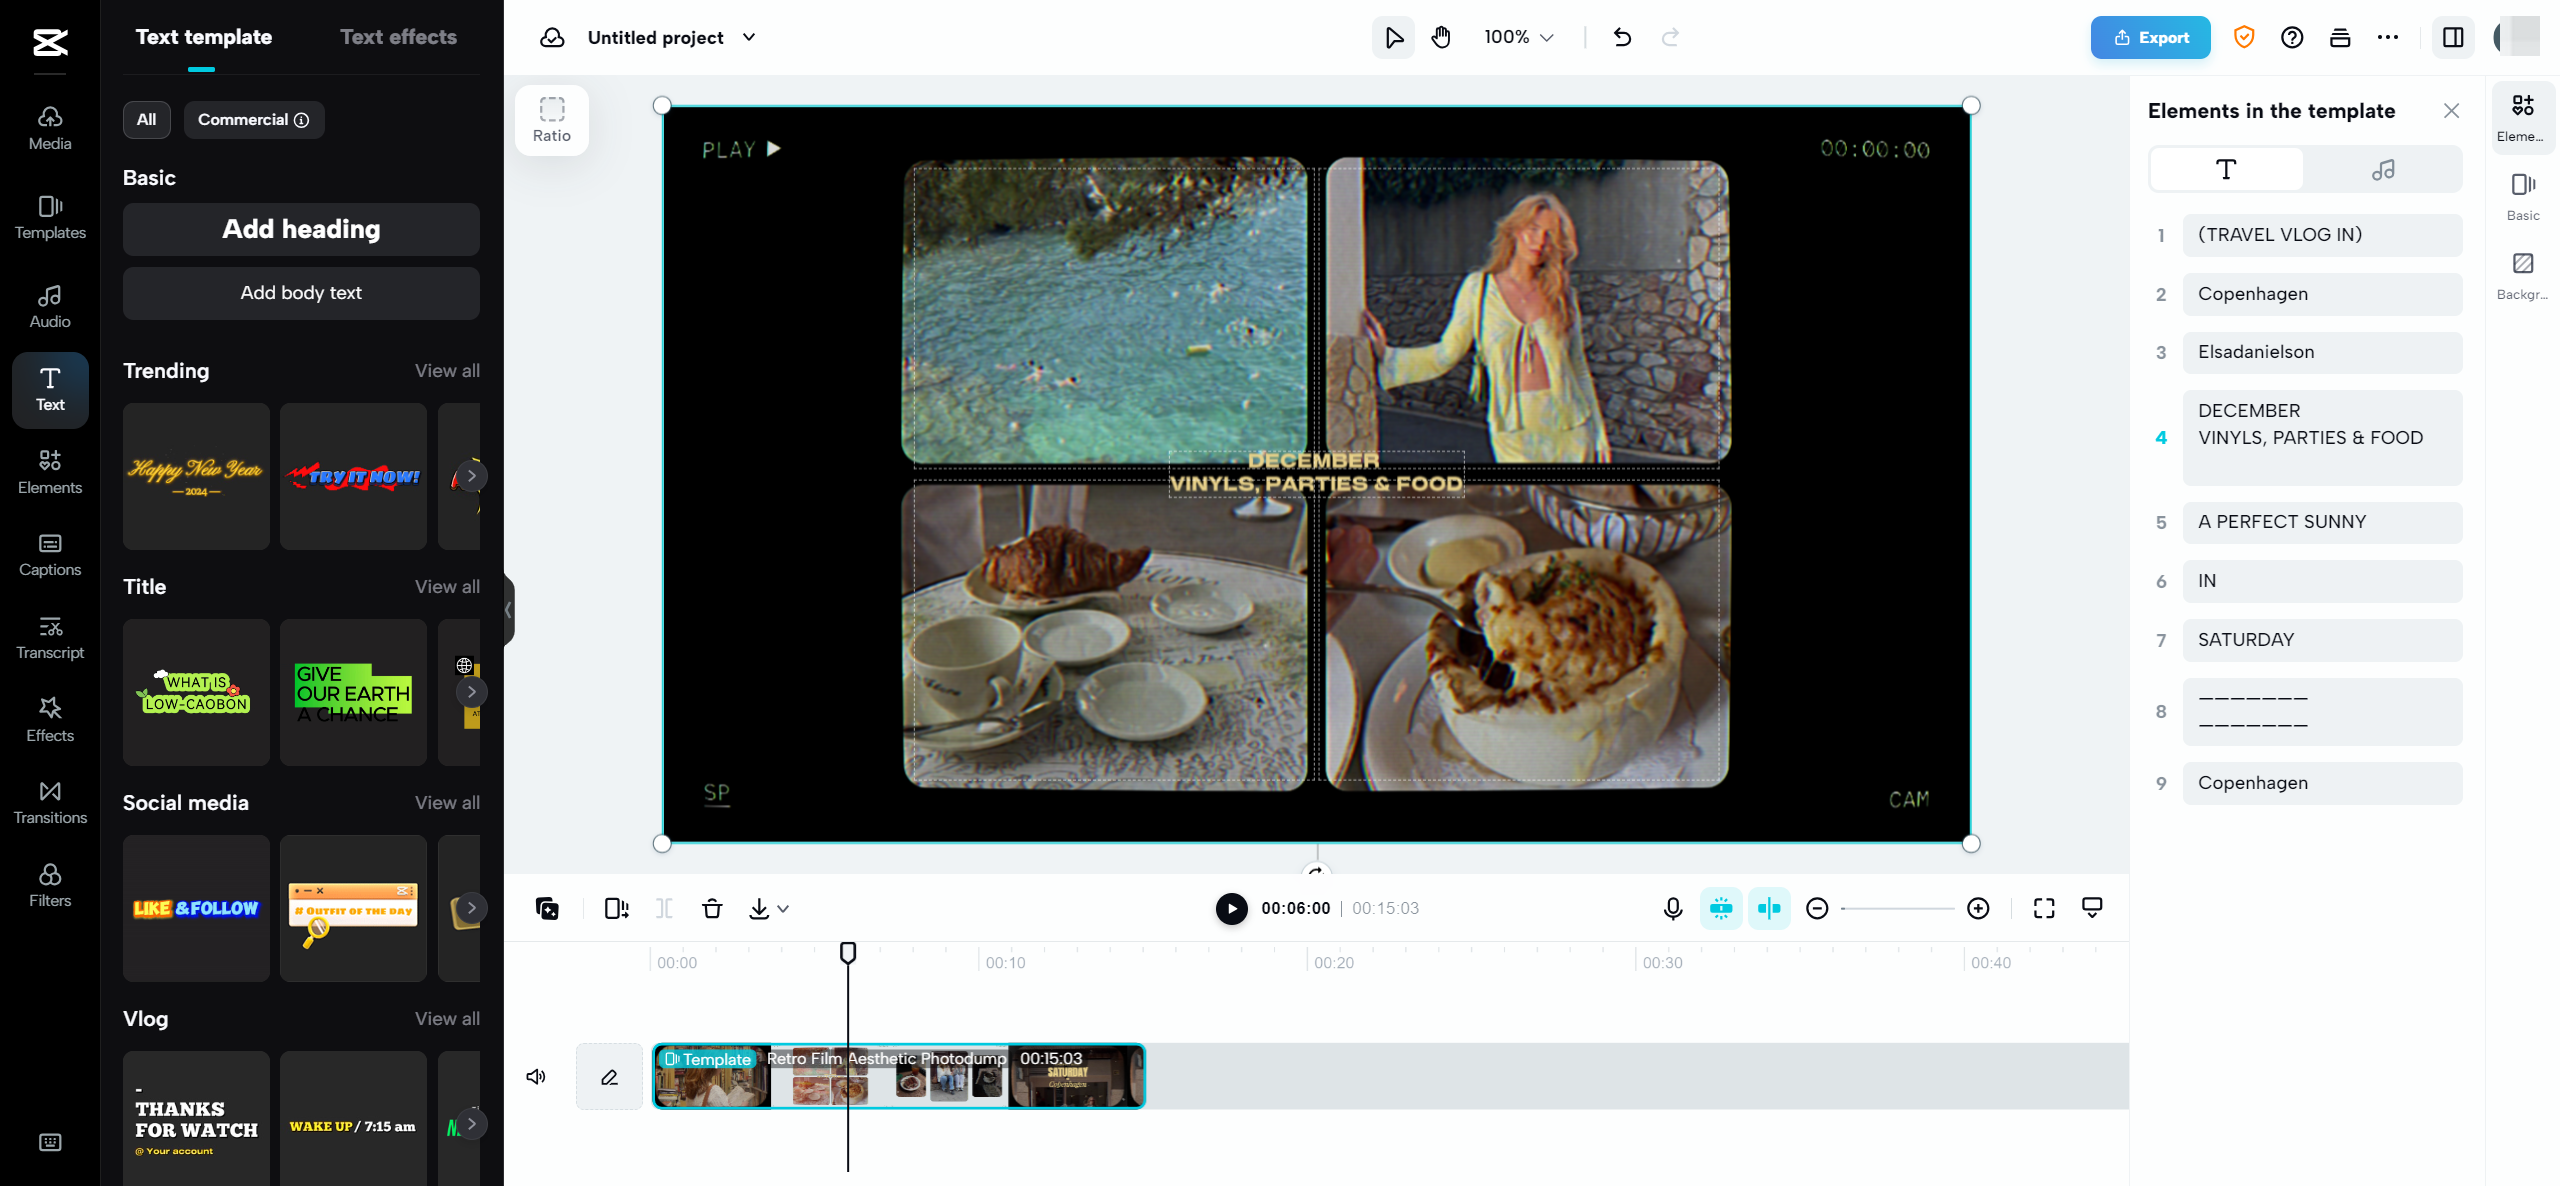Expand the Untitled project dropdown

749,37
